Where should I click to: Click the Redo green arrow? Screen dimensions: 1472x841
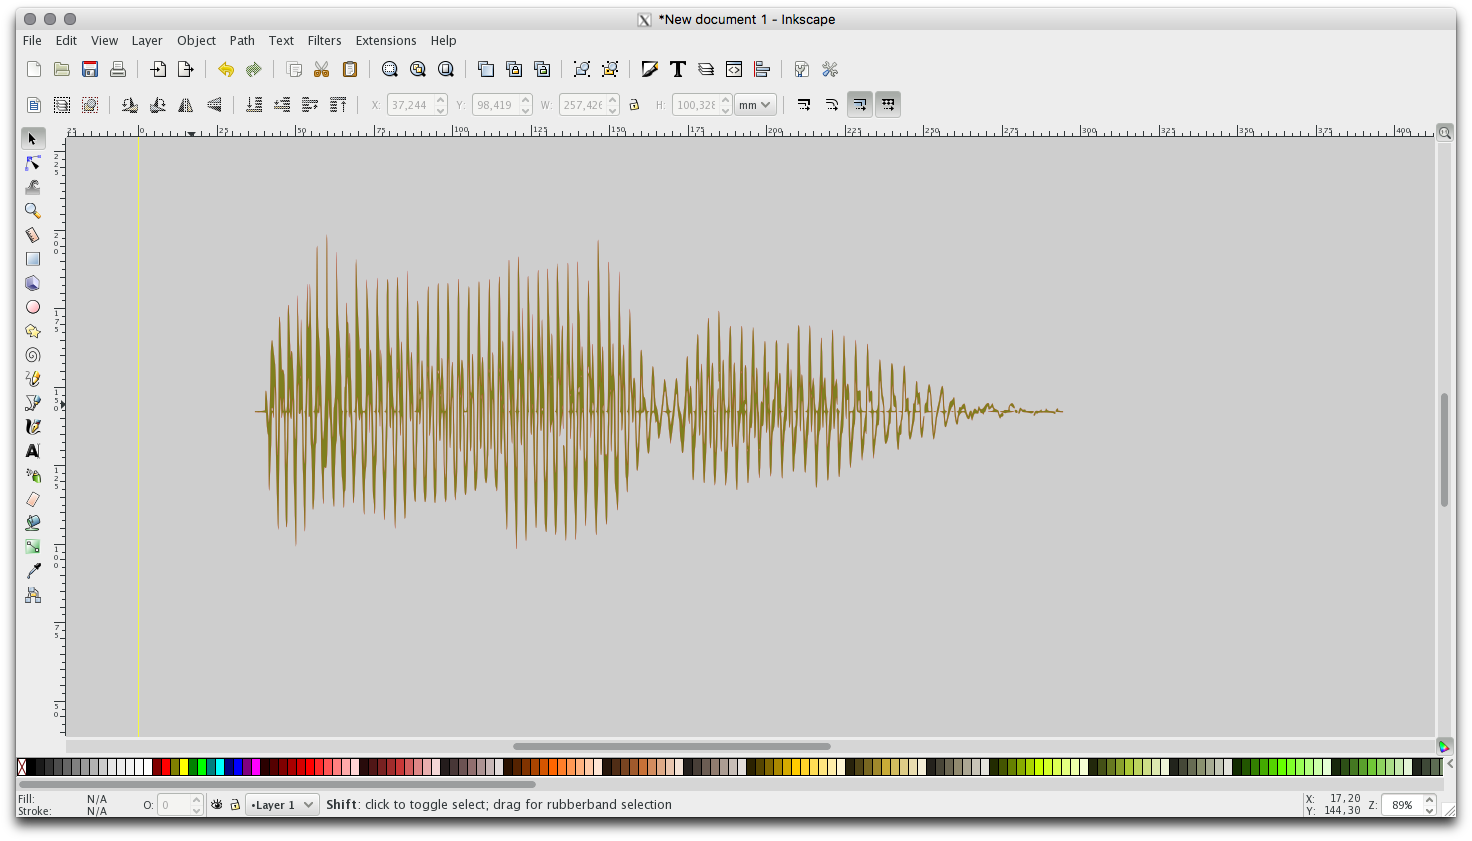coord(254,69)
